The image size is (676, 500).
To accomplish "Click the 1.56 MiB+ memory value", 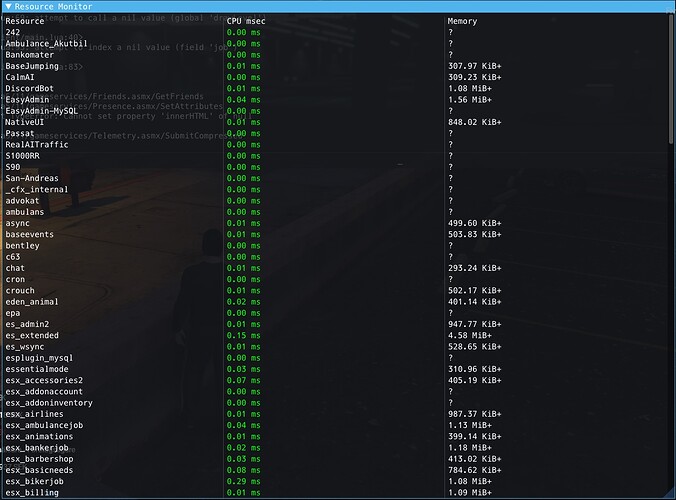I will 470,100.
